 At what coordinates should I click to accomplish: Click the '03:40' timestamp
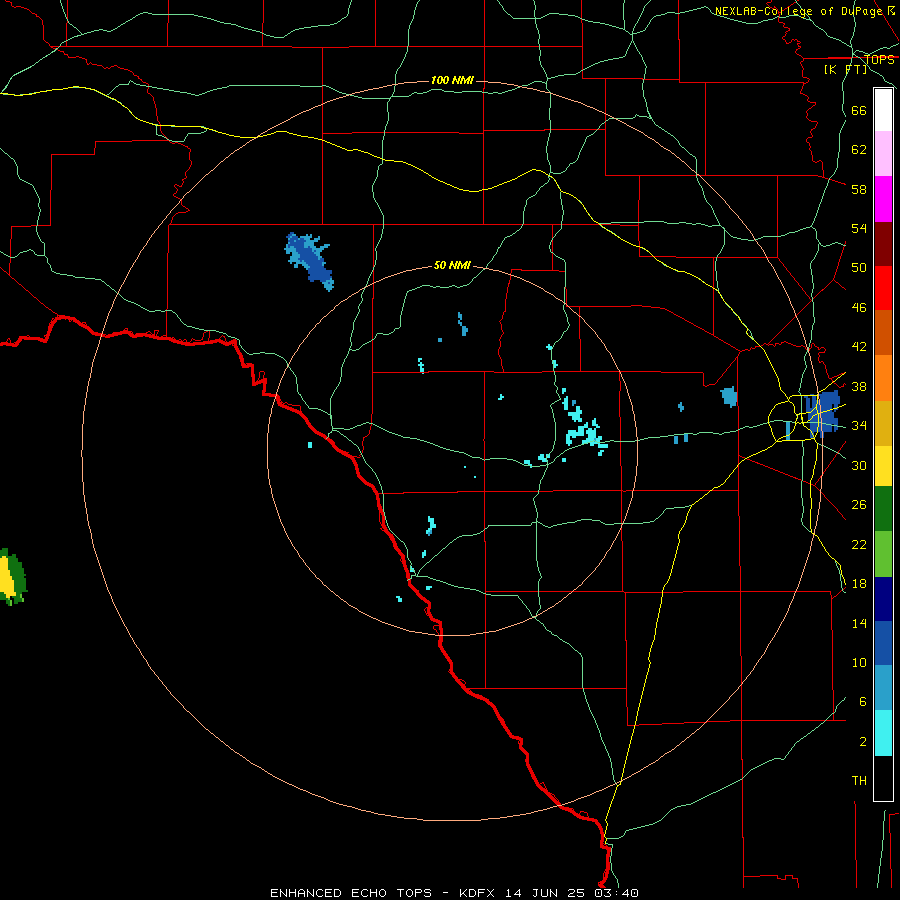(x=616, y=893)
